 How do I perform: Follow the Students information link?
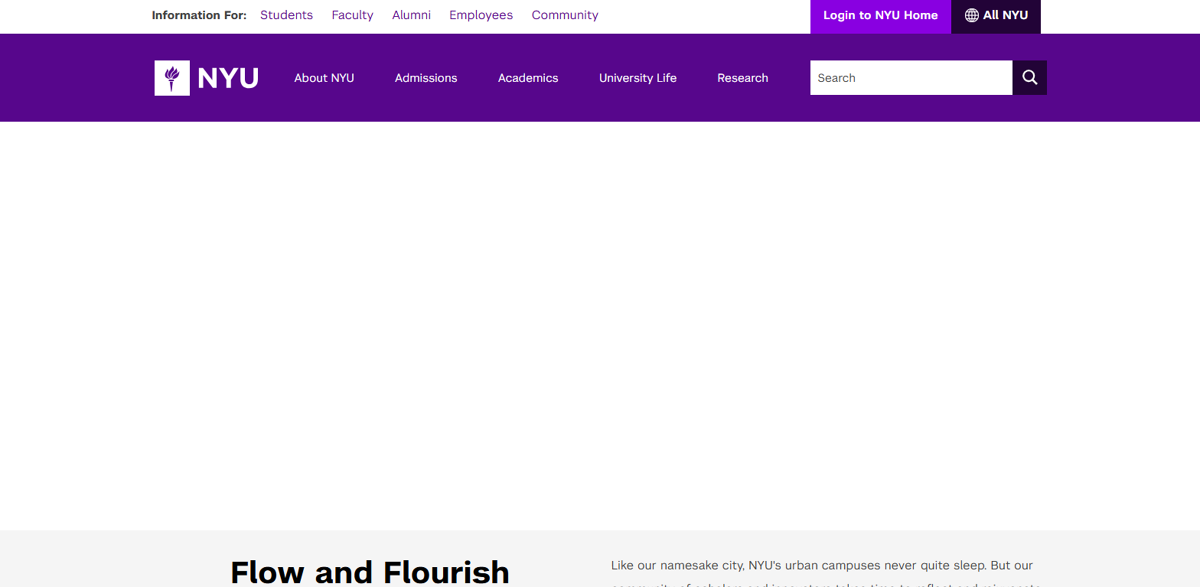pos(286,14)
